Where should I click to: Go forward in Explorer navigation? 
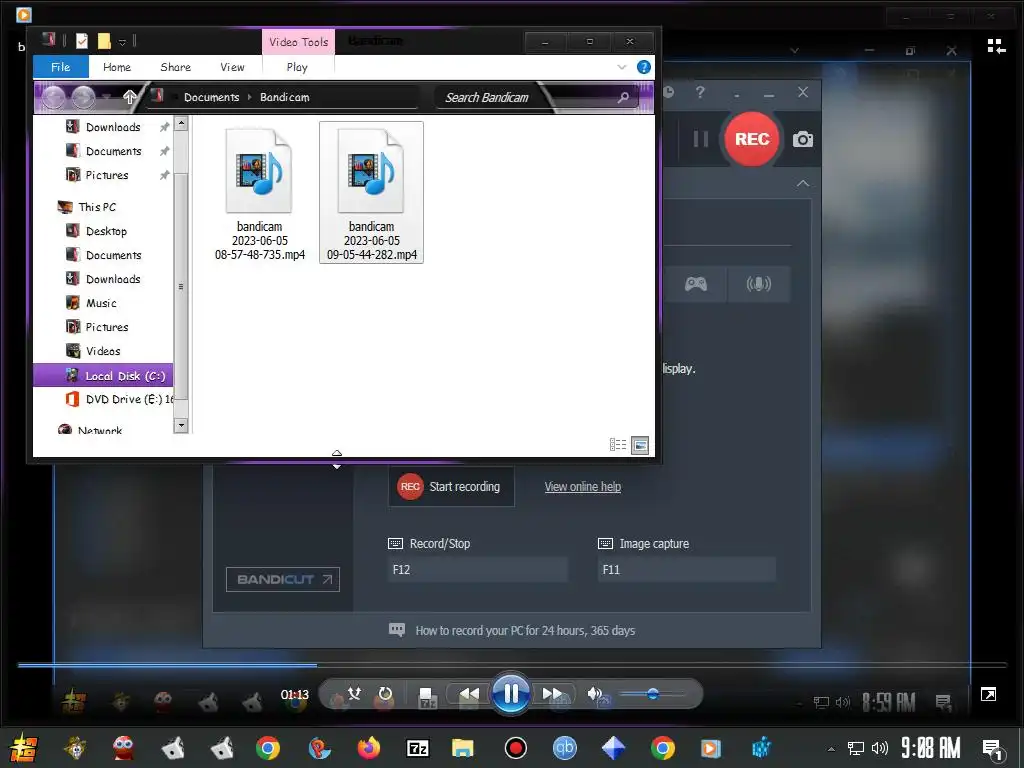(83, 97)
